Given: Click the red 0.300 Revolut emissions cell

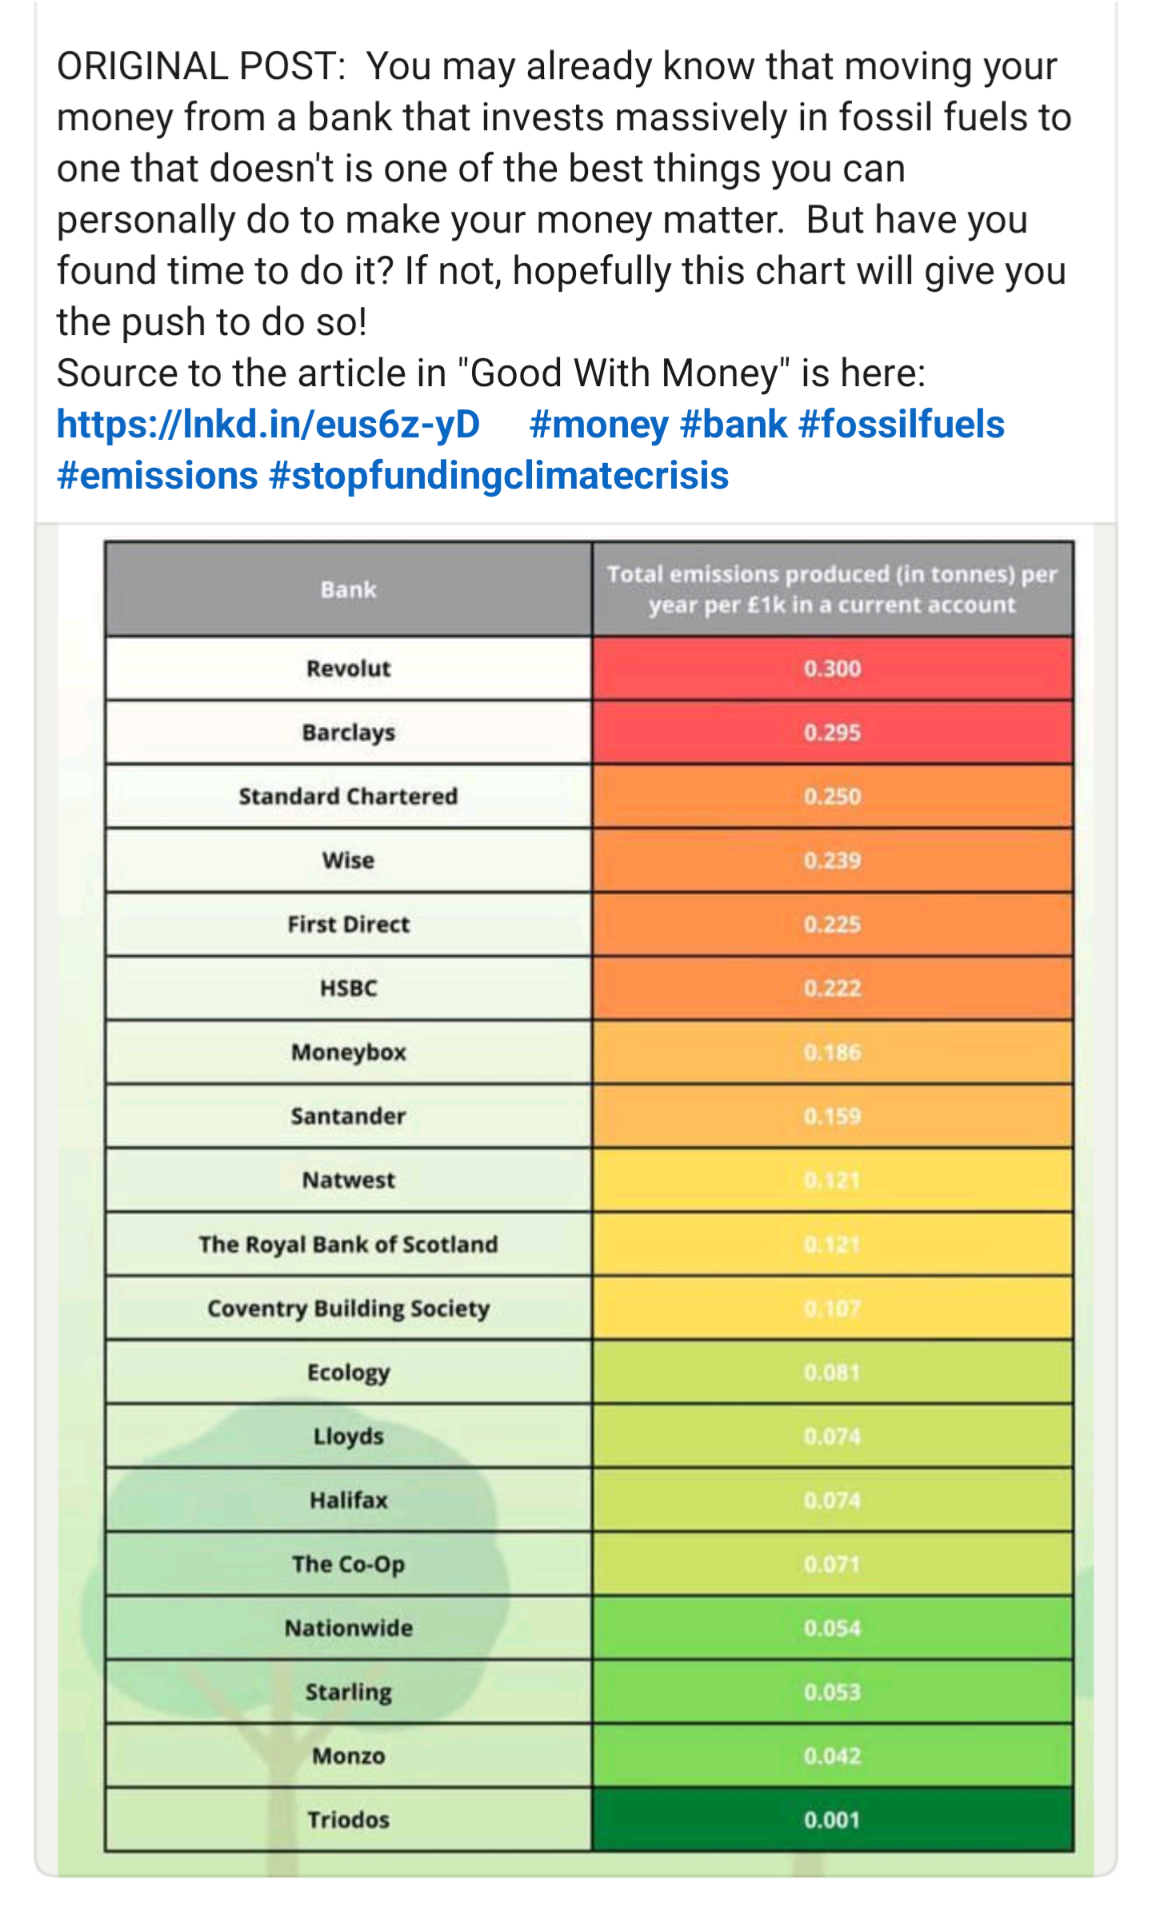Looking at the screenshot, I should pyautogui.click(x=831, y=668).
